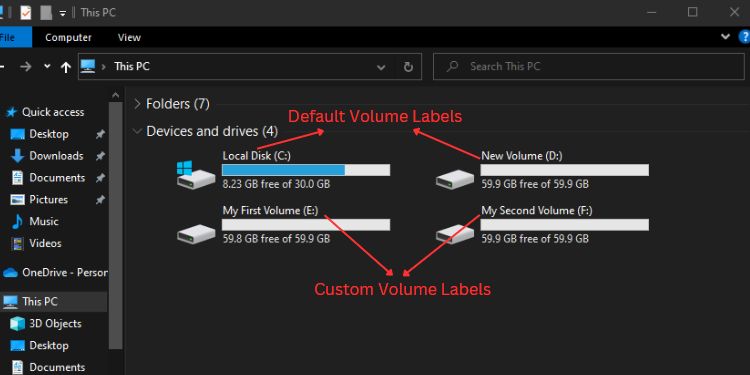Click the My First Volume (E:) usage bar
The width and height of the screenshot is (750, 375).
[306, 225]
